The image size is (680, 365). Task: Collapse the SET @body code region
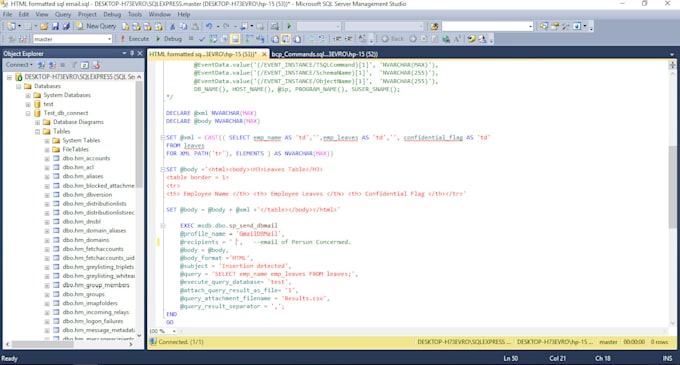(x=163, y=169)
